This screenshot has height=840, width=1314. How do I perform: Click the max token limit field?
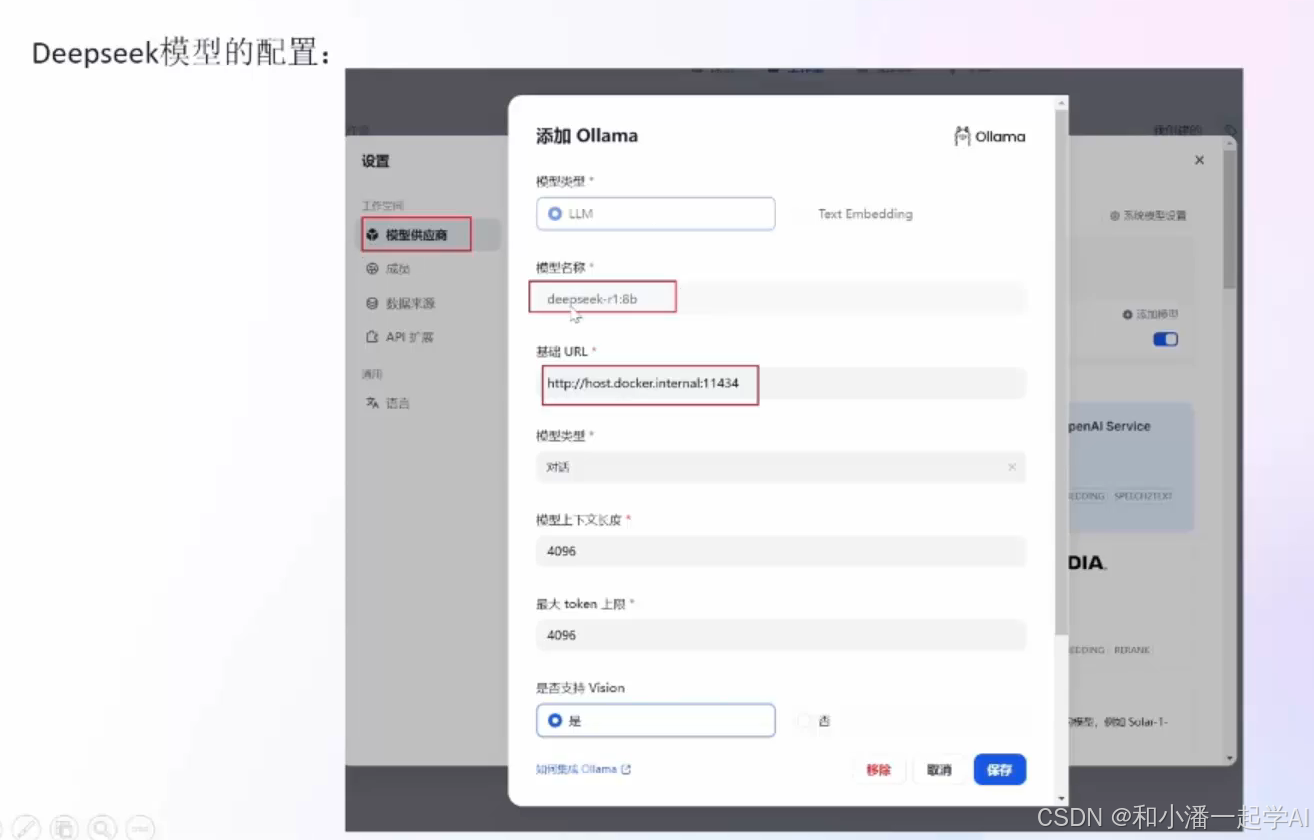(781, 635)
